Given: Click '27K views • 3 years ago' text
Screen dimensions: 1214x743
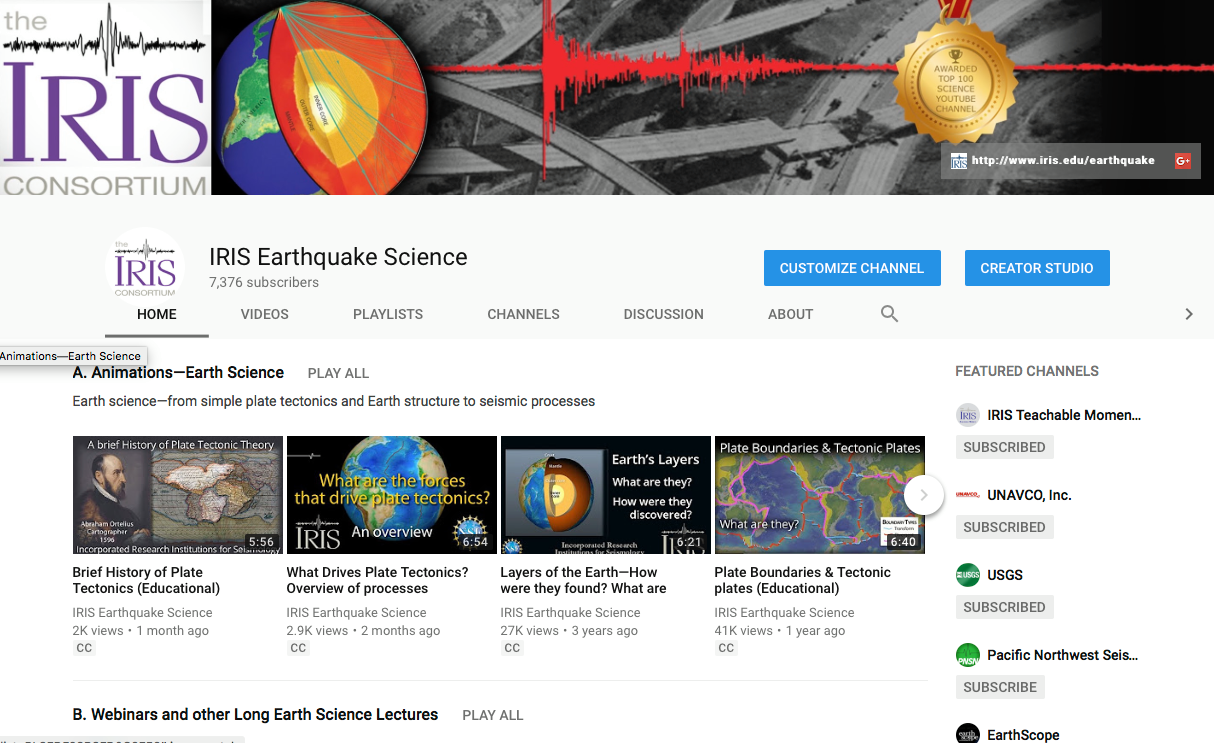Looking at the screenshot, I should pos(569,631).
